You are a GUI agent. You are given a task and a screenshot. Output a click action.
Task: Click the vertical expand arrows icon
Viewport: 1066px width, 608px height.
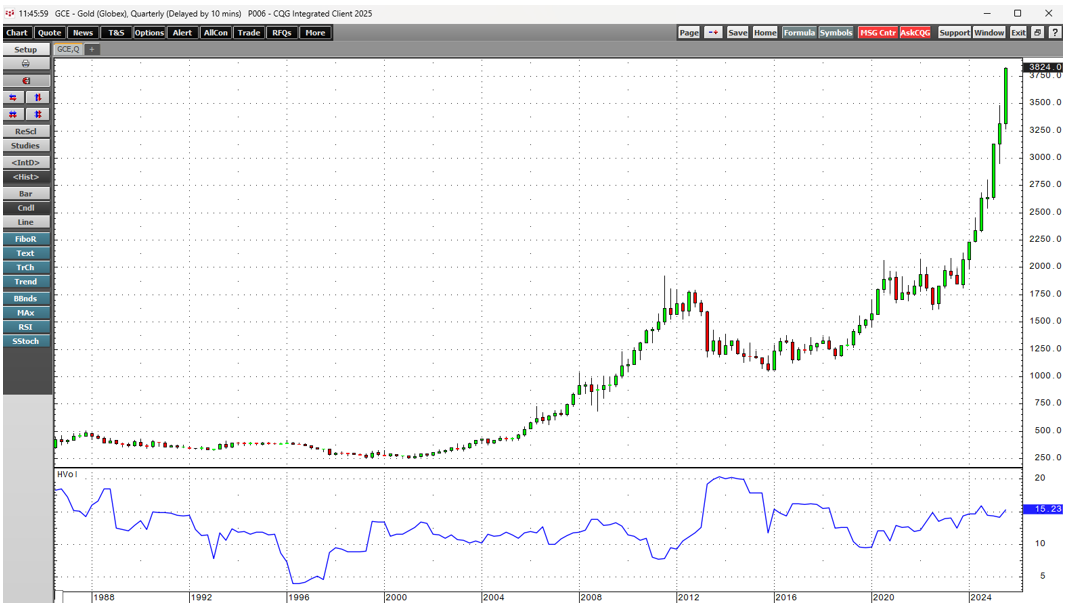click(38, 114)
